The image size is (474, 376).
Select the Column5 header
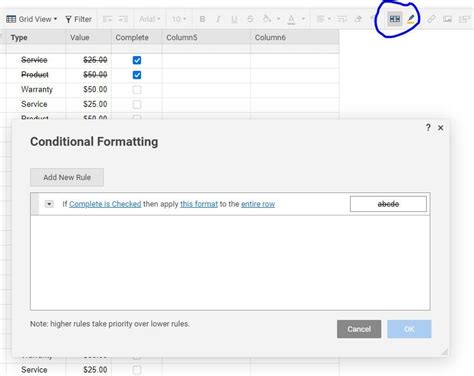point(206,37)
